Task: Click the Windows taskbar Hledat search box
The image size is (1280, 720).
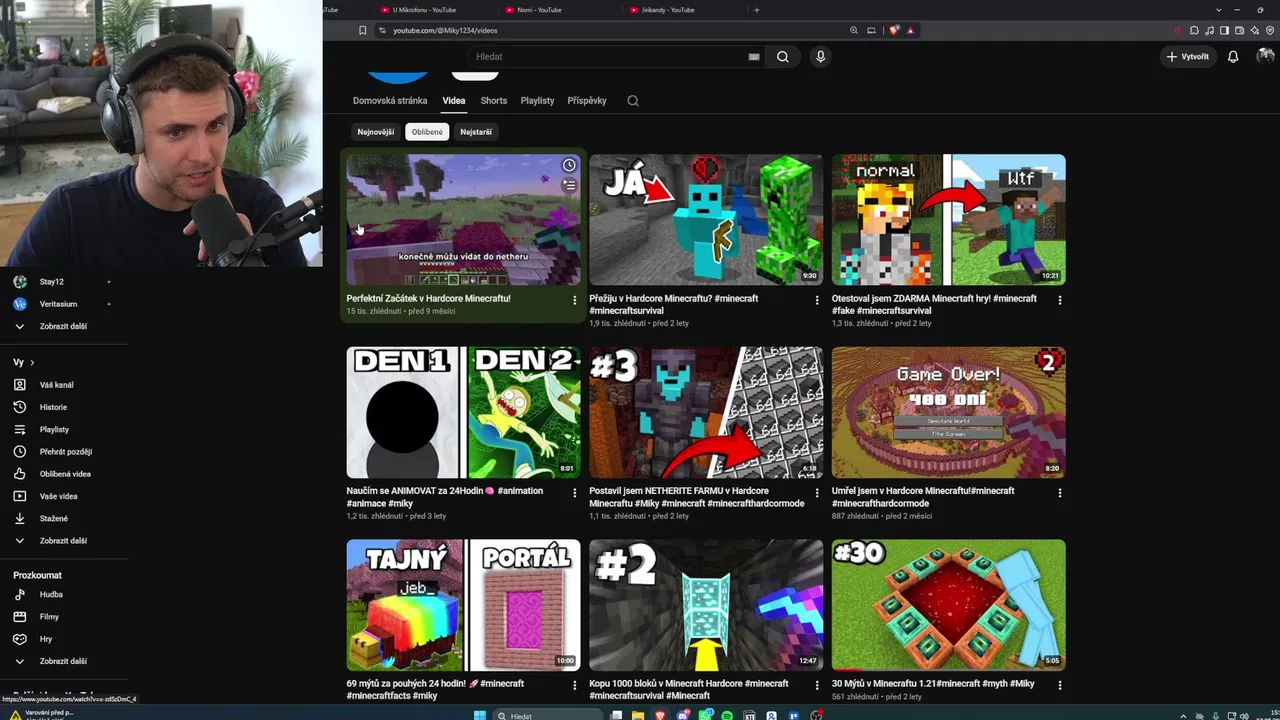Action: [x=548, y=715]
